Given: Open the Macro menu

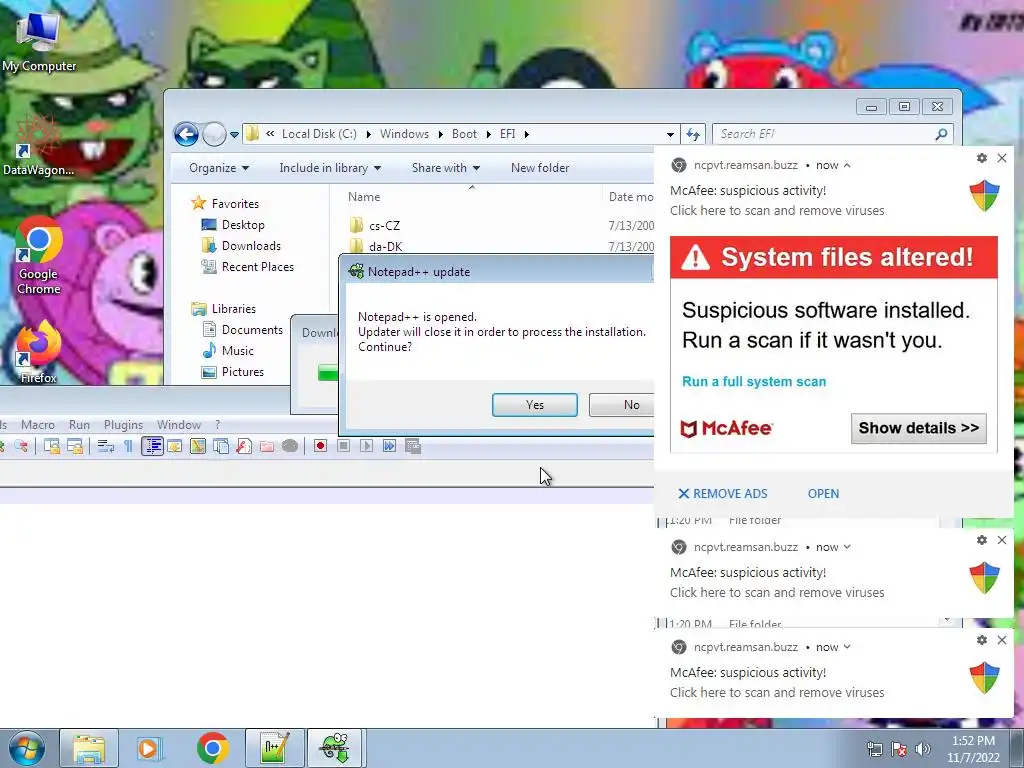Looking at the screenshot, I should point(38,424).
